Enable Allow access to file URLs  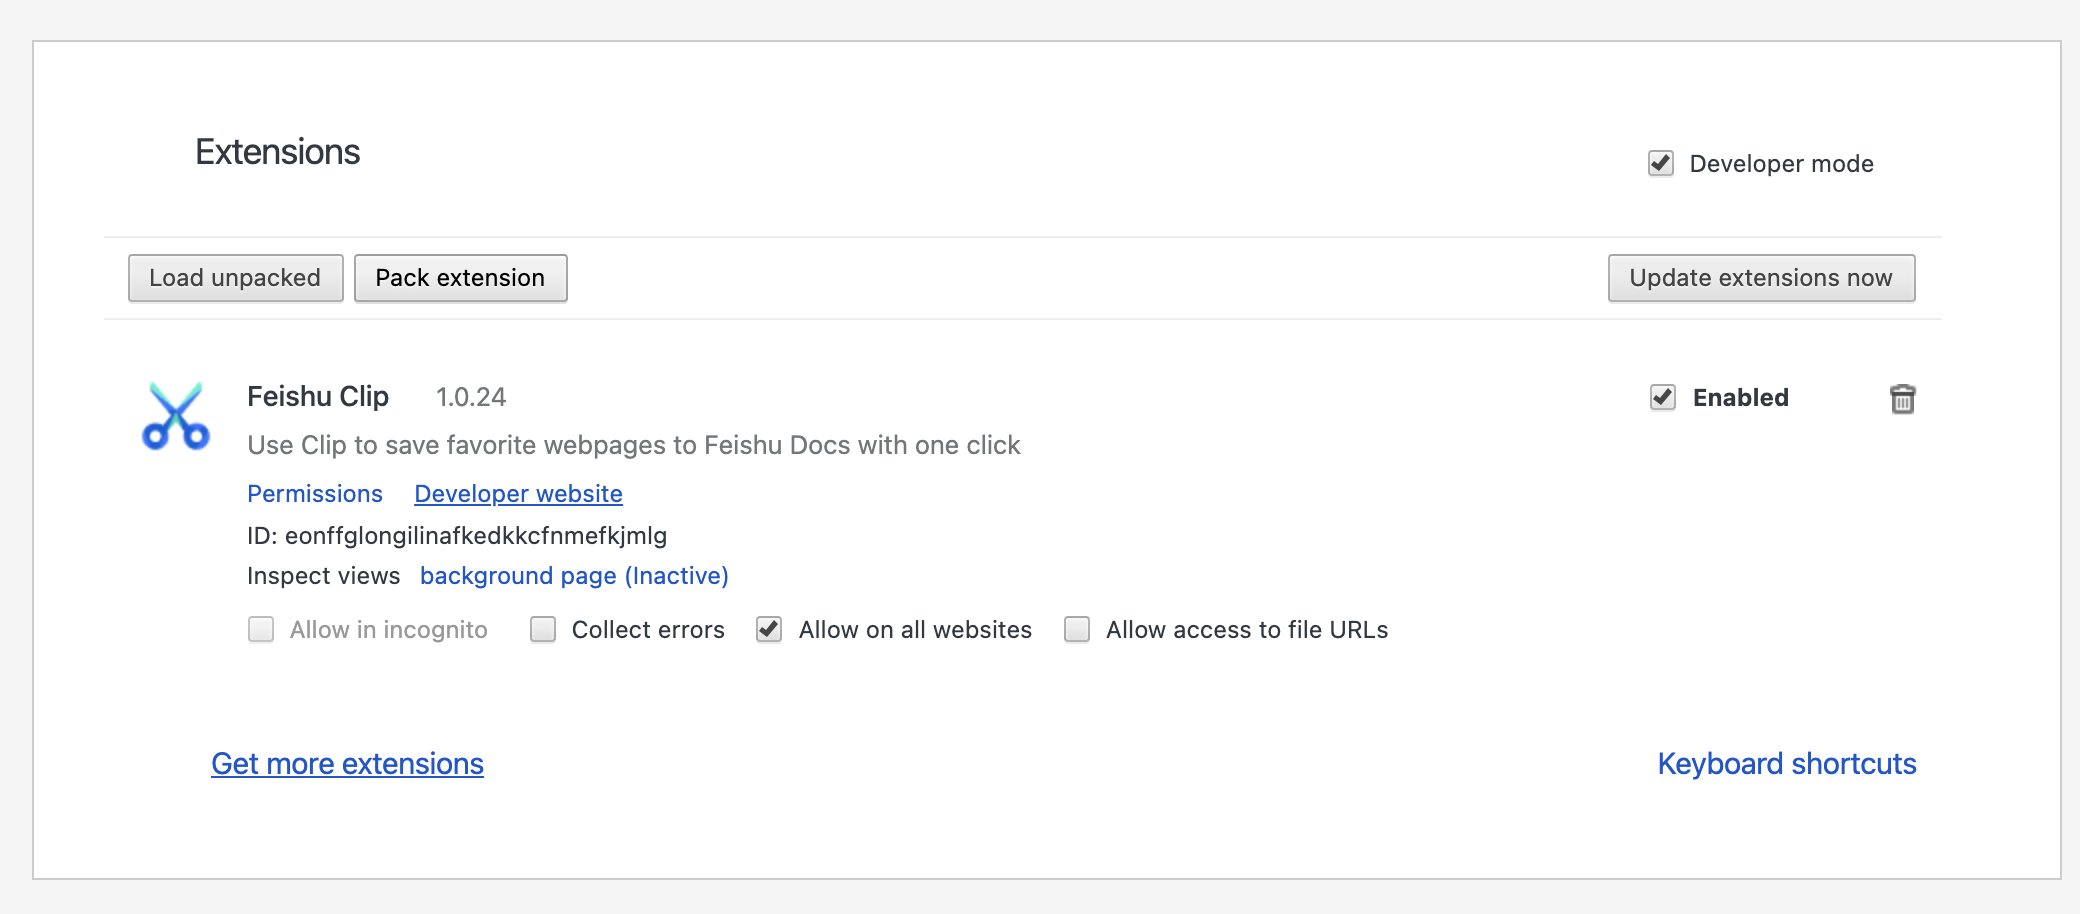pos(1077,629)
